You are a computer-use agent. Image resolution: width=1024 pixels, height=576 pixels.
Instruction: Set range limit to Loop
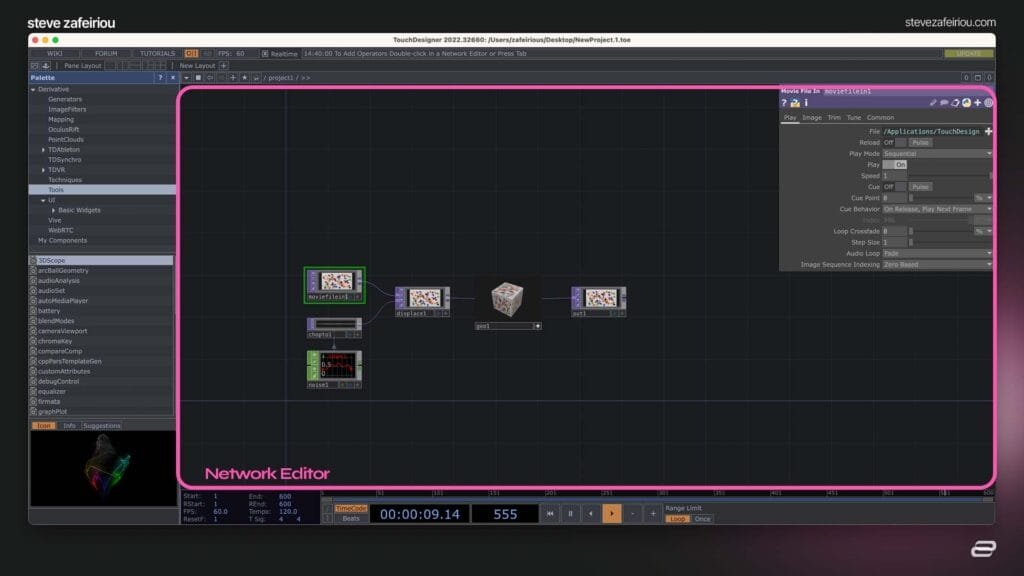(x=677, y=519)
